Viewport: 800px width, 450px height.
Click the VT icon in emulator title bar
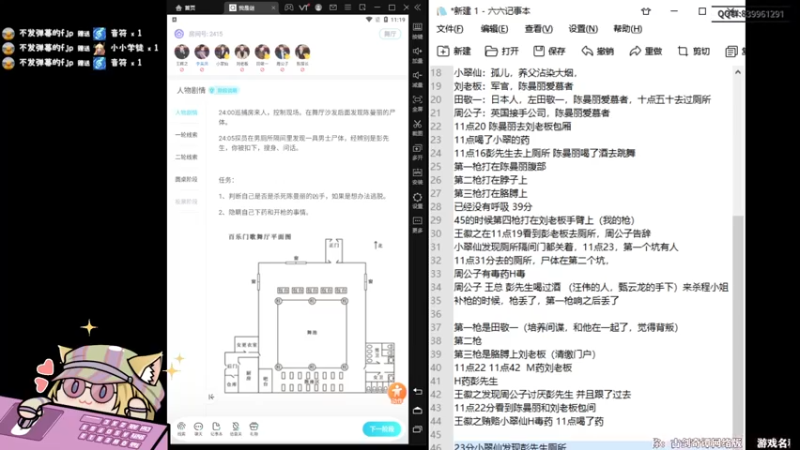(304, 8)
